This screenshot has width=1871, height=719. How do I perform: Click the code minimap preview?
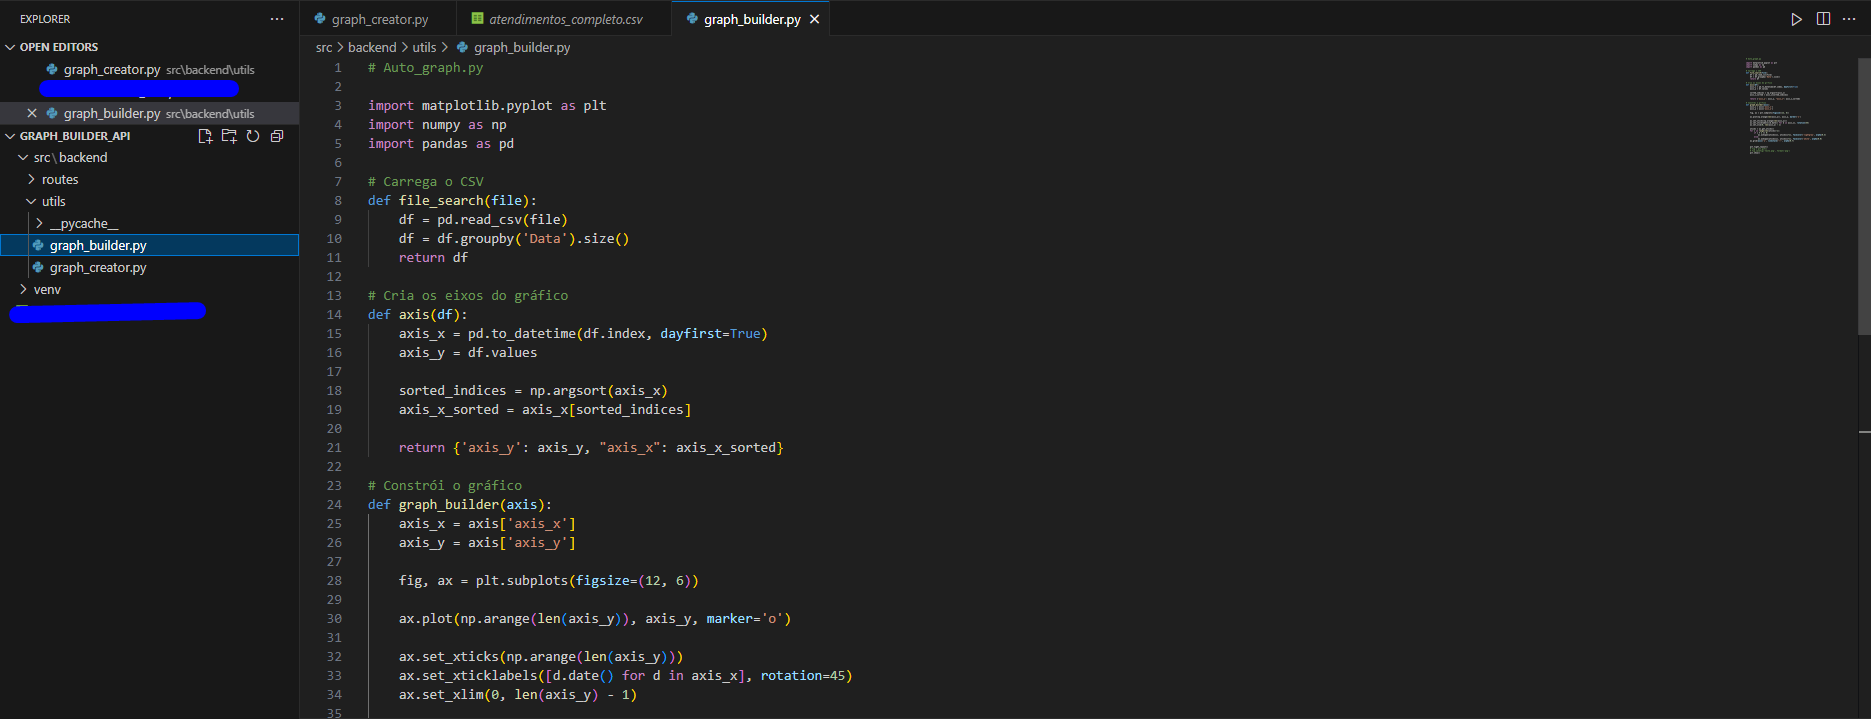click(x=1786, y=105)
